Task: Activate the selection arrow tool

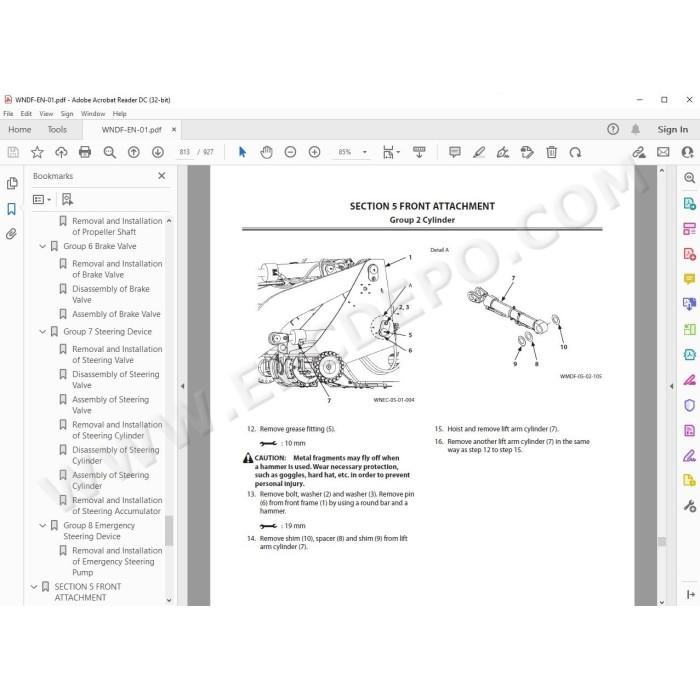Action: [242, 152]
